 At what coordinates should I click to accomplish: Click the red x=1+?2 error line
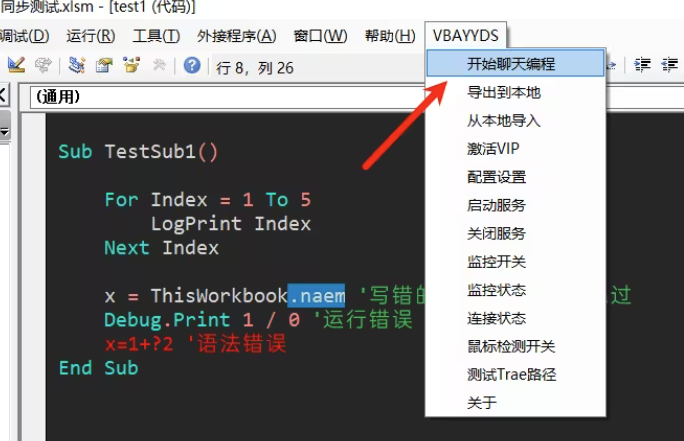[139, 344]
